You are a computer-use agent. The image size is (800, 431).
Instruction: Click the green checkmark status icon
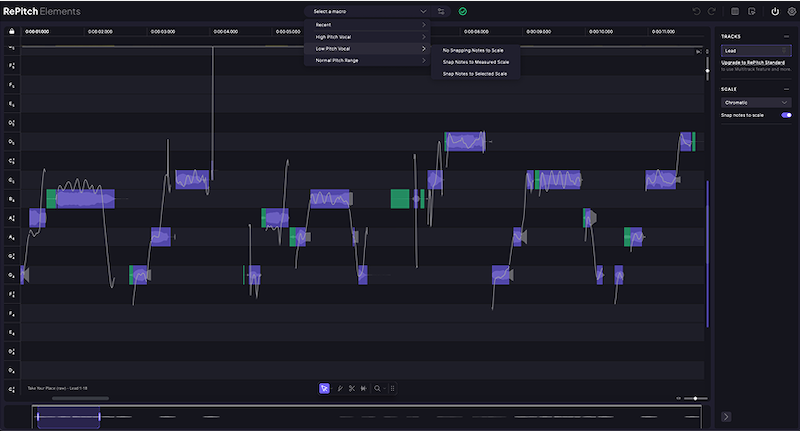(x=463, y=11)
